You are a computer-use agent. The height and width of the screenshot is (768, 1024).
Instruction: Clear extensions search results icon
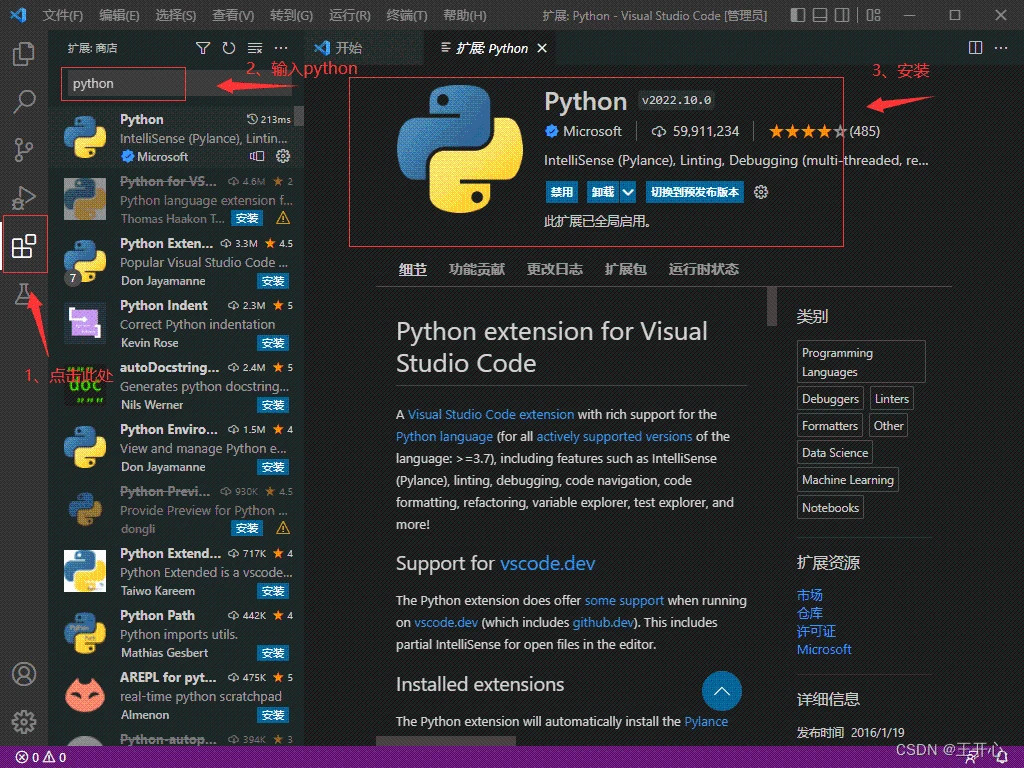255,48
